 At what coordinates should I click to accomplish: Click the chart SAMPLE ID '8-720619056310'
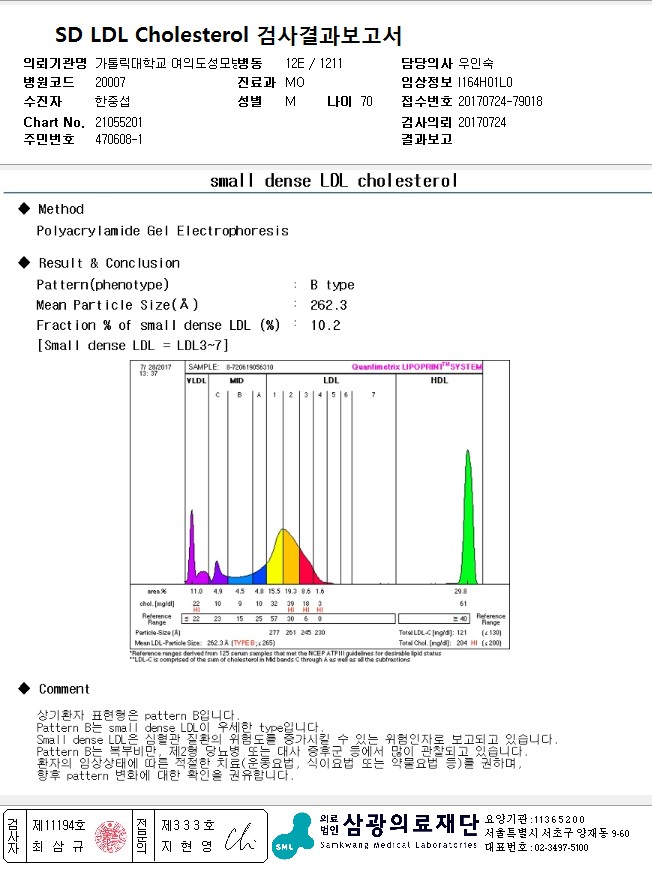[250, 367]
